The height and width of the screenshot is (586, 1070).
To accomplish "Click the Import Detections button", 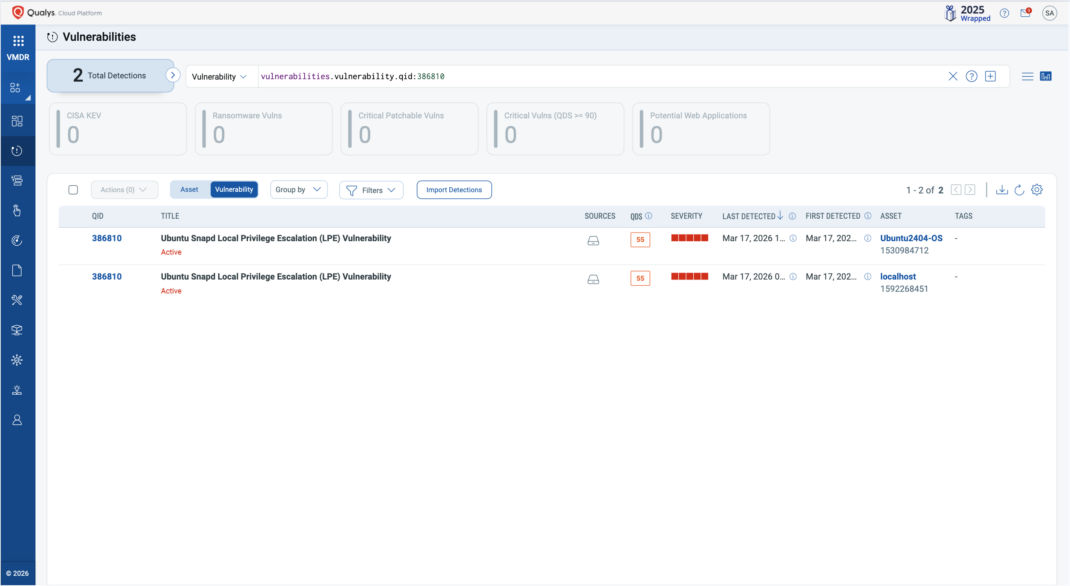I will pos(454,190).
